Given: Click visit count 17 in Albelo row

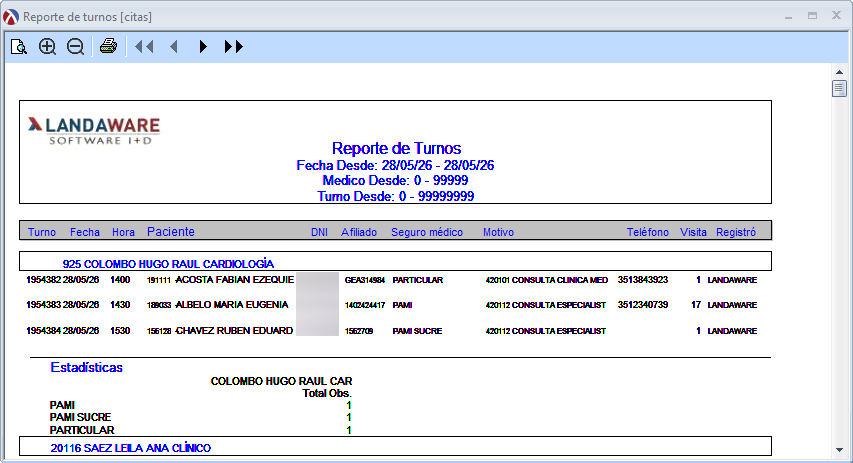Looking at the screenshot, I should [696, 305].
